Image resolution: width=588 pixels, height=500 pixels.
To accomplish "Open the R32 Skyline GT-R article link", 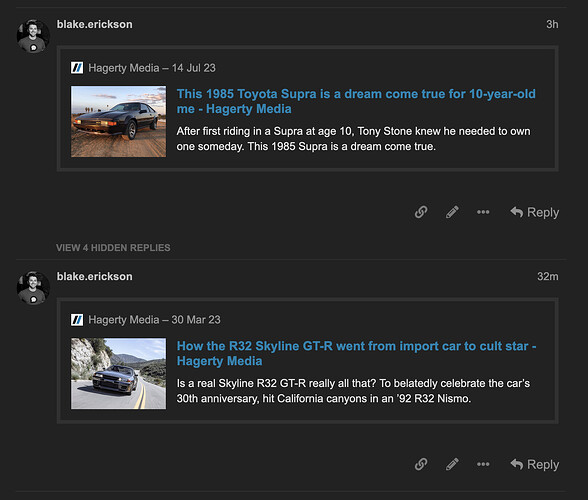I will (x=356, y=353).
